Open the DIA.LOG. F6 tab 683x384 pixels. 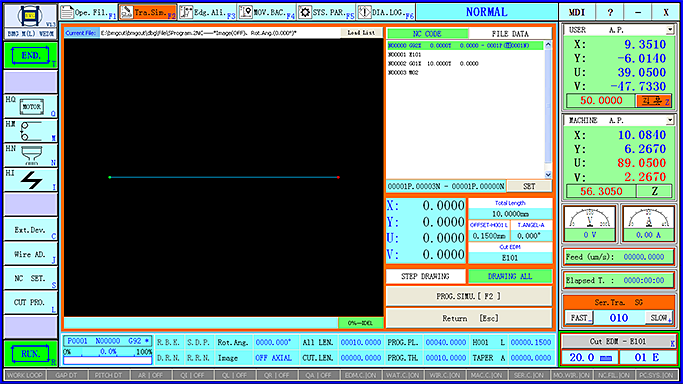[x=386, y=13]
